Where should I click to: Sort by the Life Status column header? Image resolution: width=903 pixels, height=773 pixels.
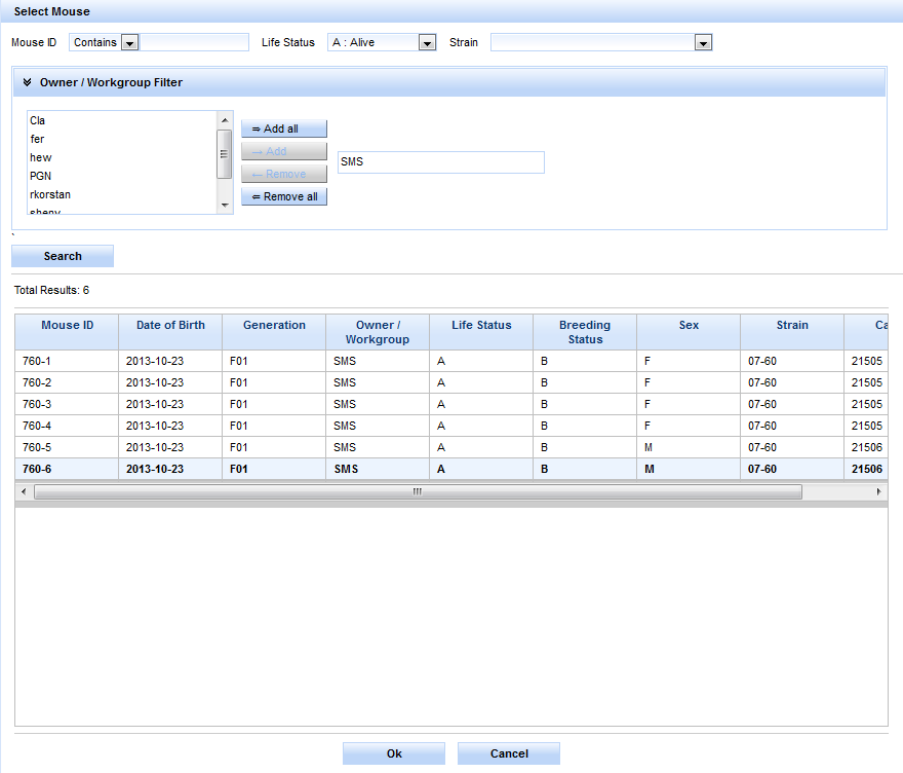click(x=481, y=332)
